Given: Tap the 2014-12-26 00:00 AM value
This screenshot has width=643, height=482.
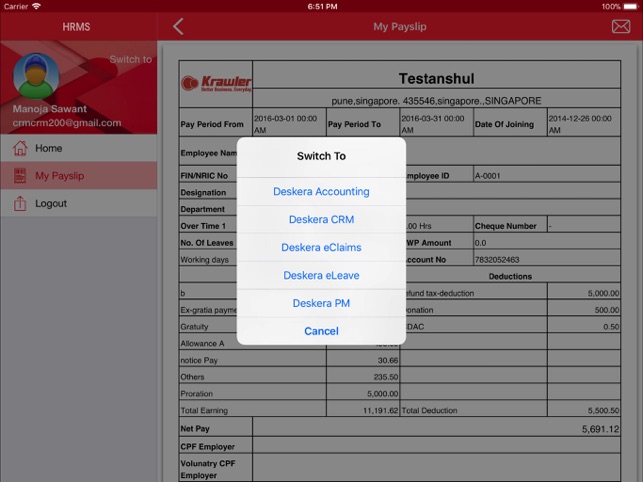Looking at the screenshot, I should (x=580, y=124).
